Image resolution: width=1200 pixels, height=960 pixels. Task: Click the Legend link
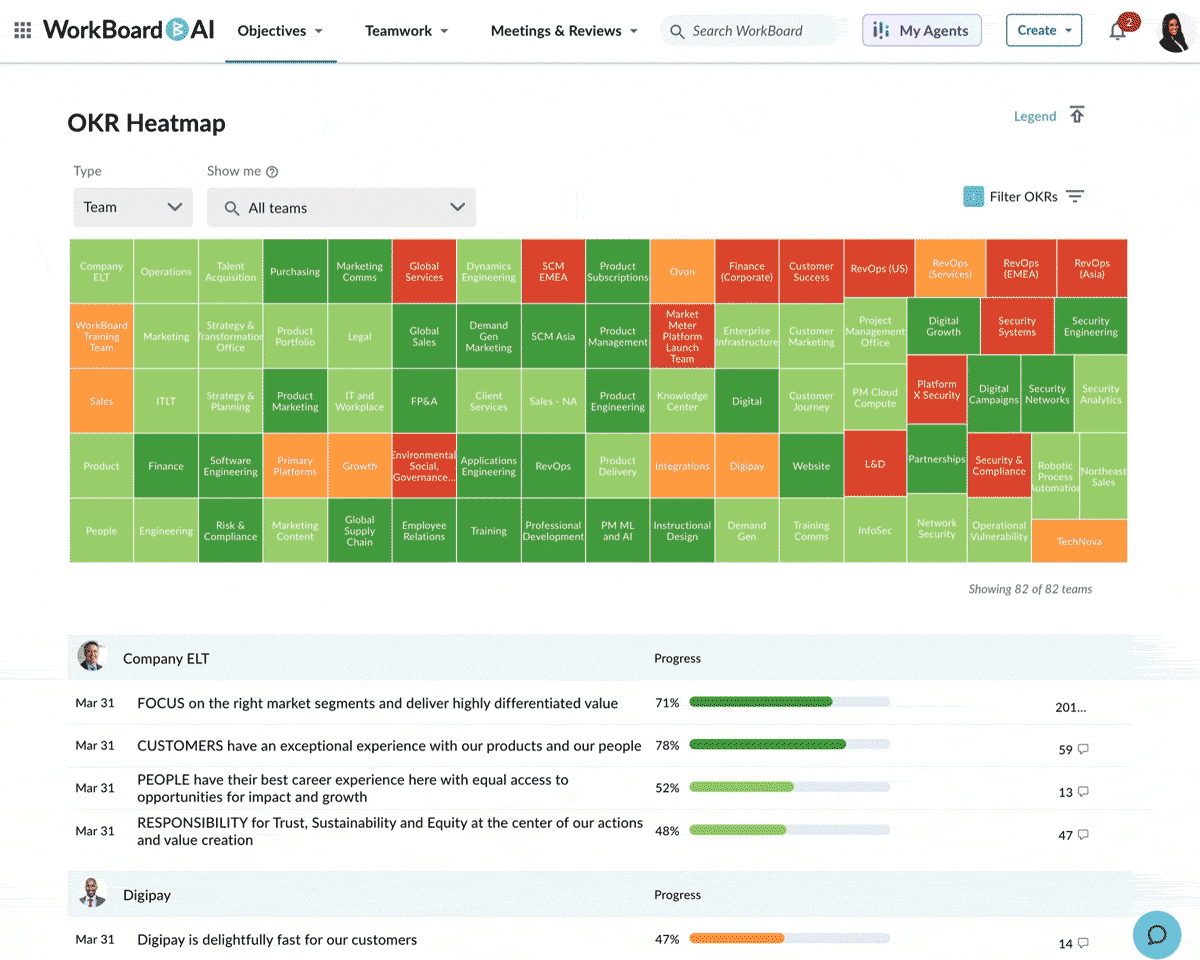(1035, 116)
